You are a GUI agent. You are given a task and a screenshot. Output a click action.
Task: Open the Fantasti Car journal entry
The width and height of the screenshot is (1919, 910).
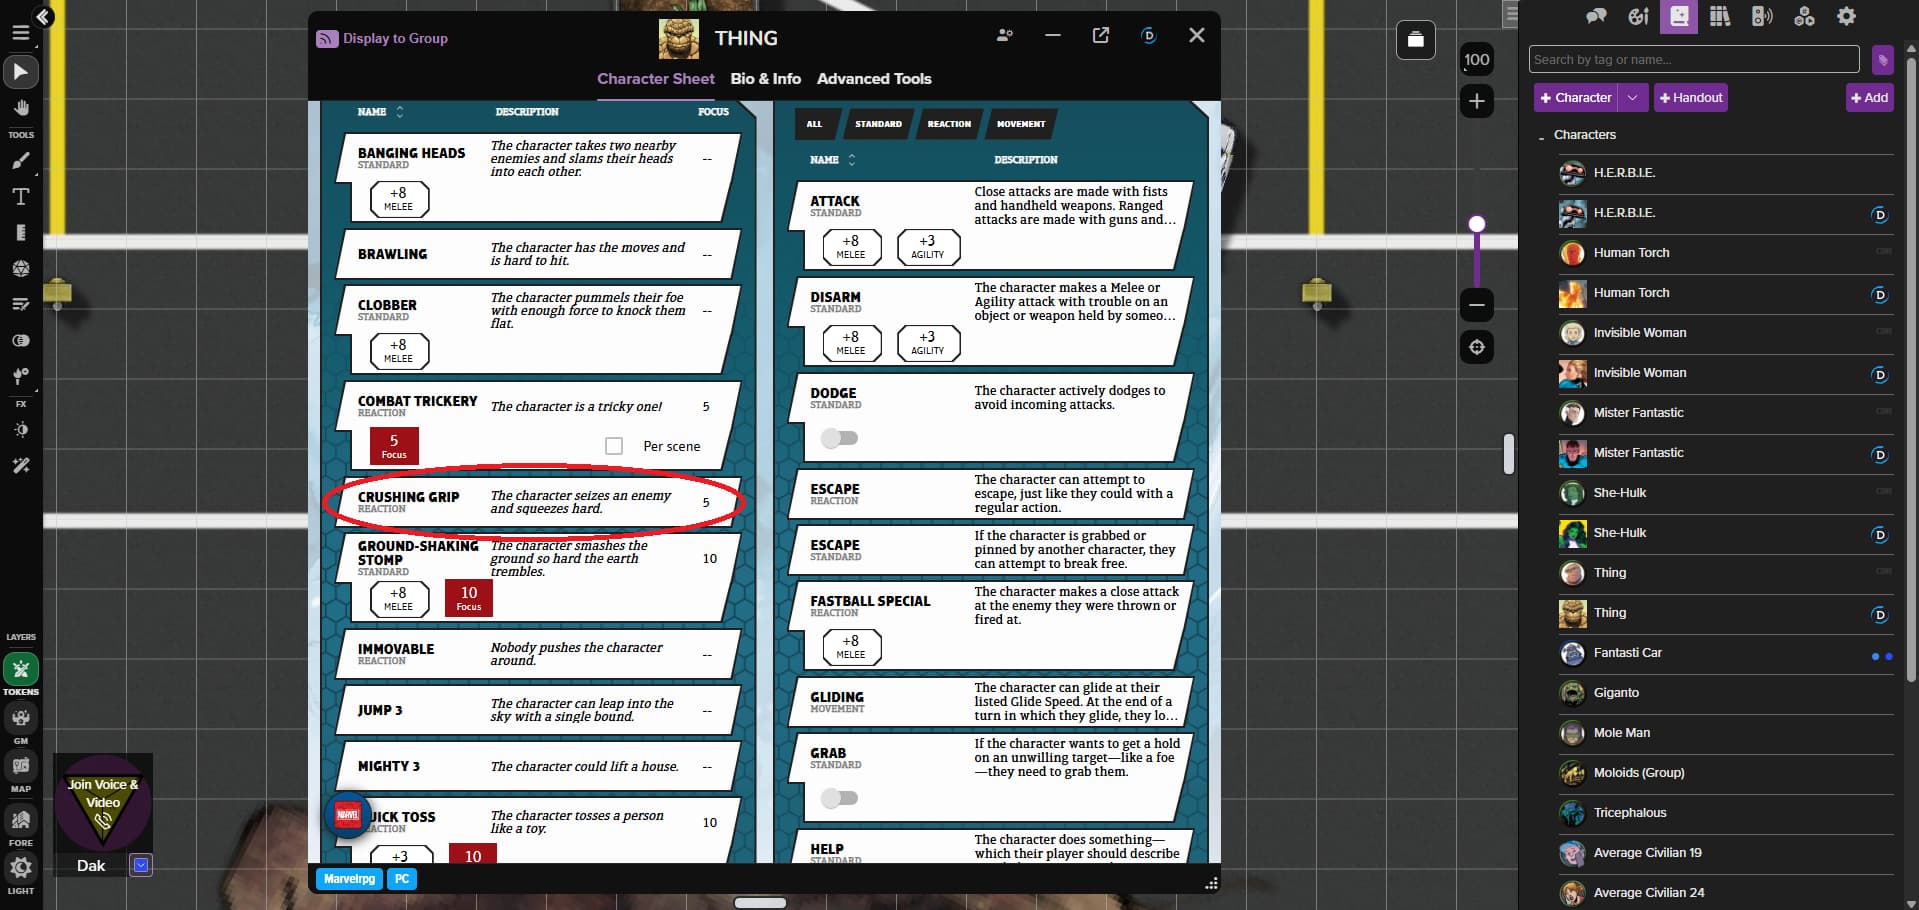point(1725,653)
